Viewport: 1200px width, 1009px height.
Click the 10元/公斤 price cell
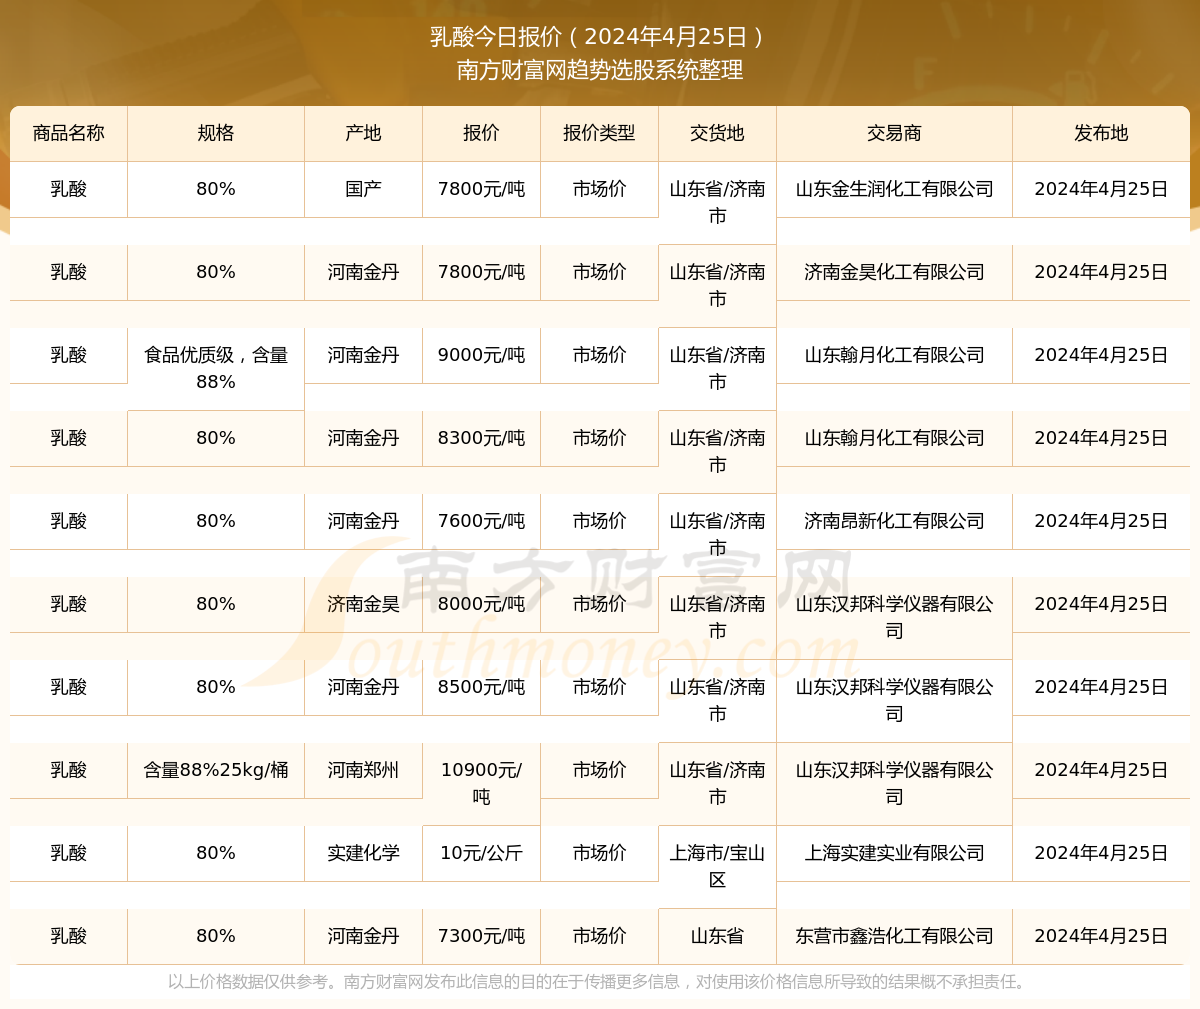(481, 853)
